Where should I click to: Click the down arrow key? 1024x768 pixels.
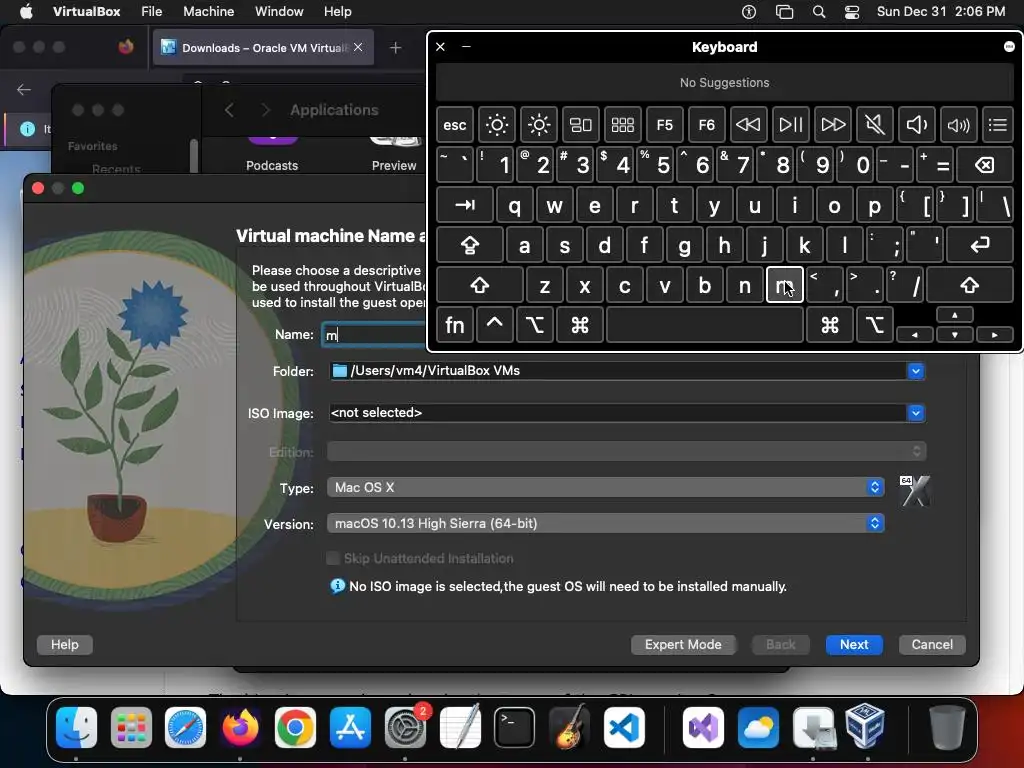(955, 334)
